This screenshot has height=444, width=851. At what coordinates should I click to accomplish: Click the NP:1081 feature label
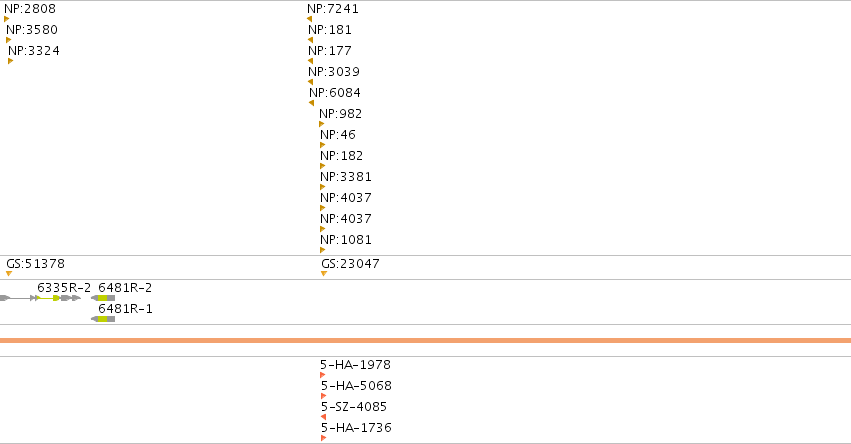click(346, 240)
